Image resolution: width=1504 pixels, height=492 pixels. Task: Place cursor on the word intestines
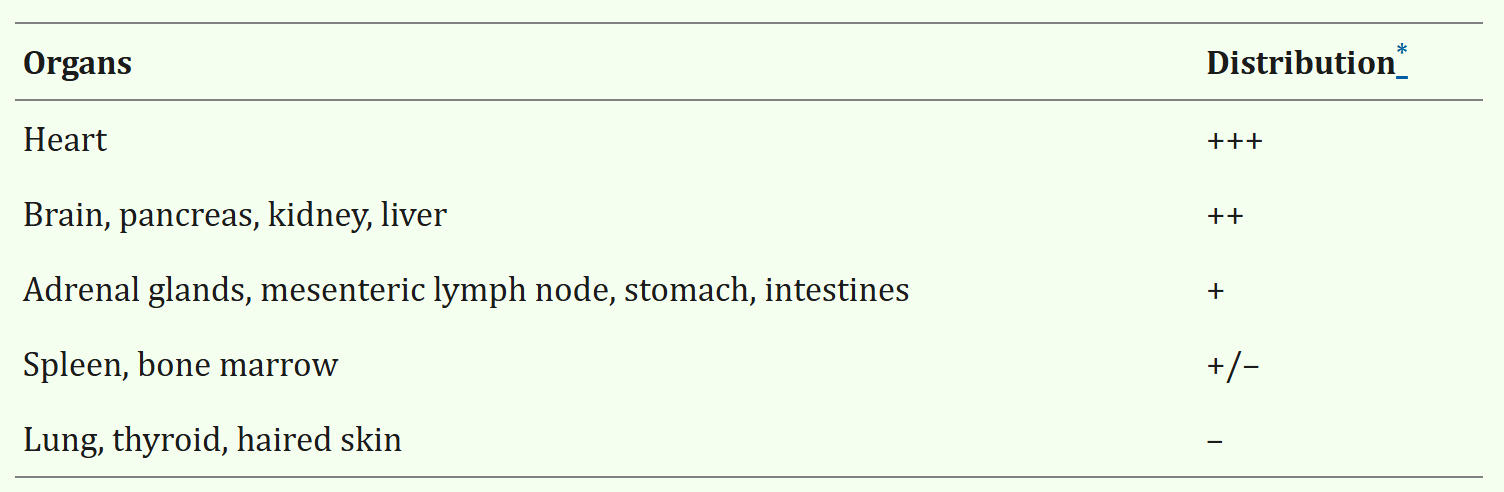(837, 290)
